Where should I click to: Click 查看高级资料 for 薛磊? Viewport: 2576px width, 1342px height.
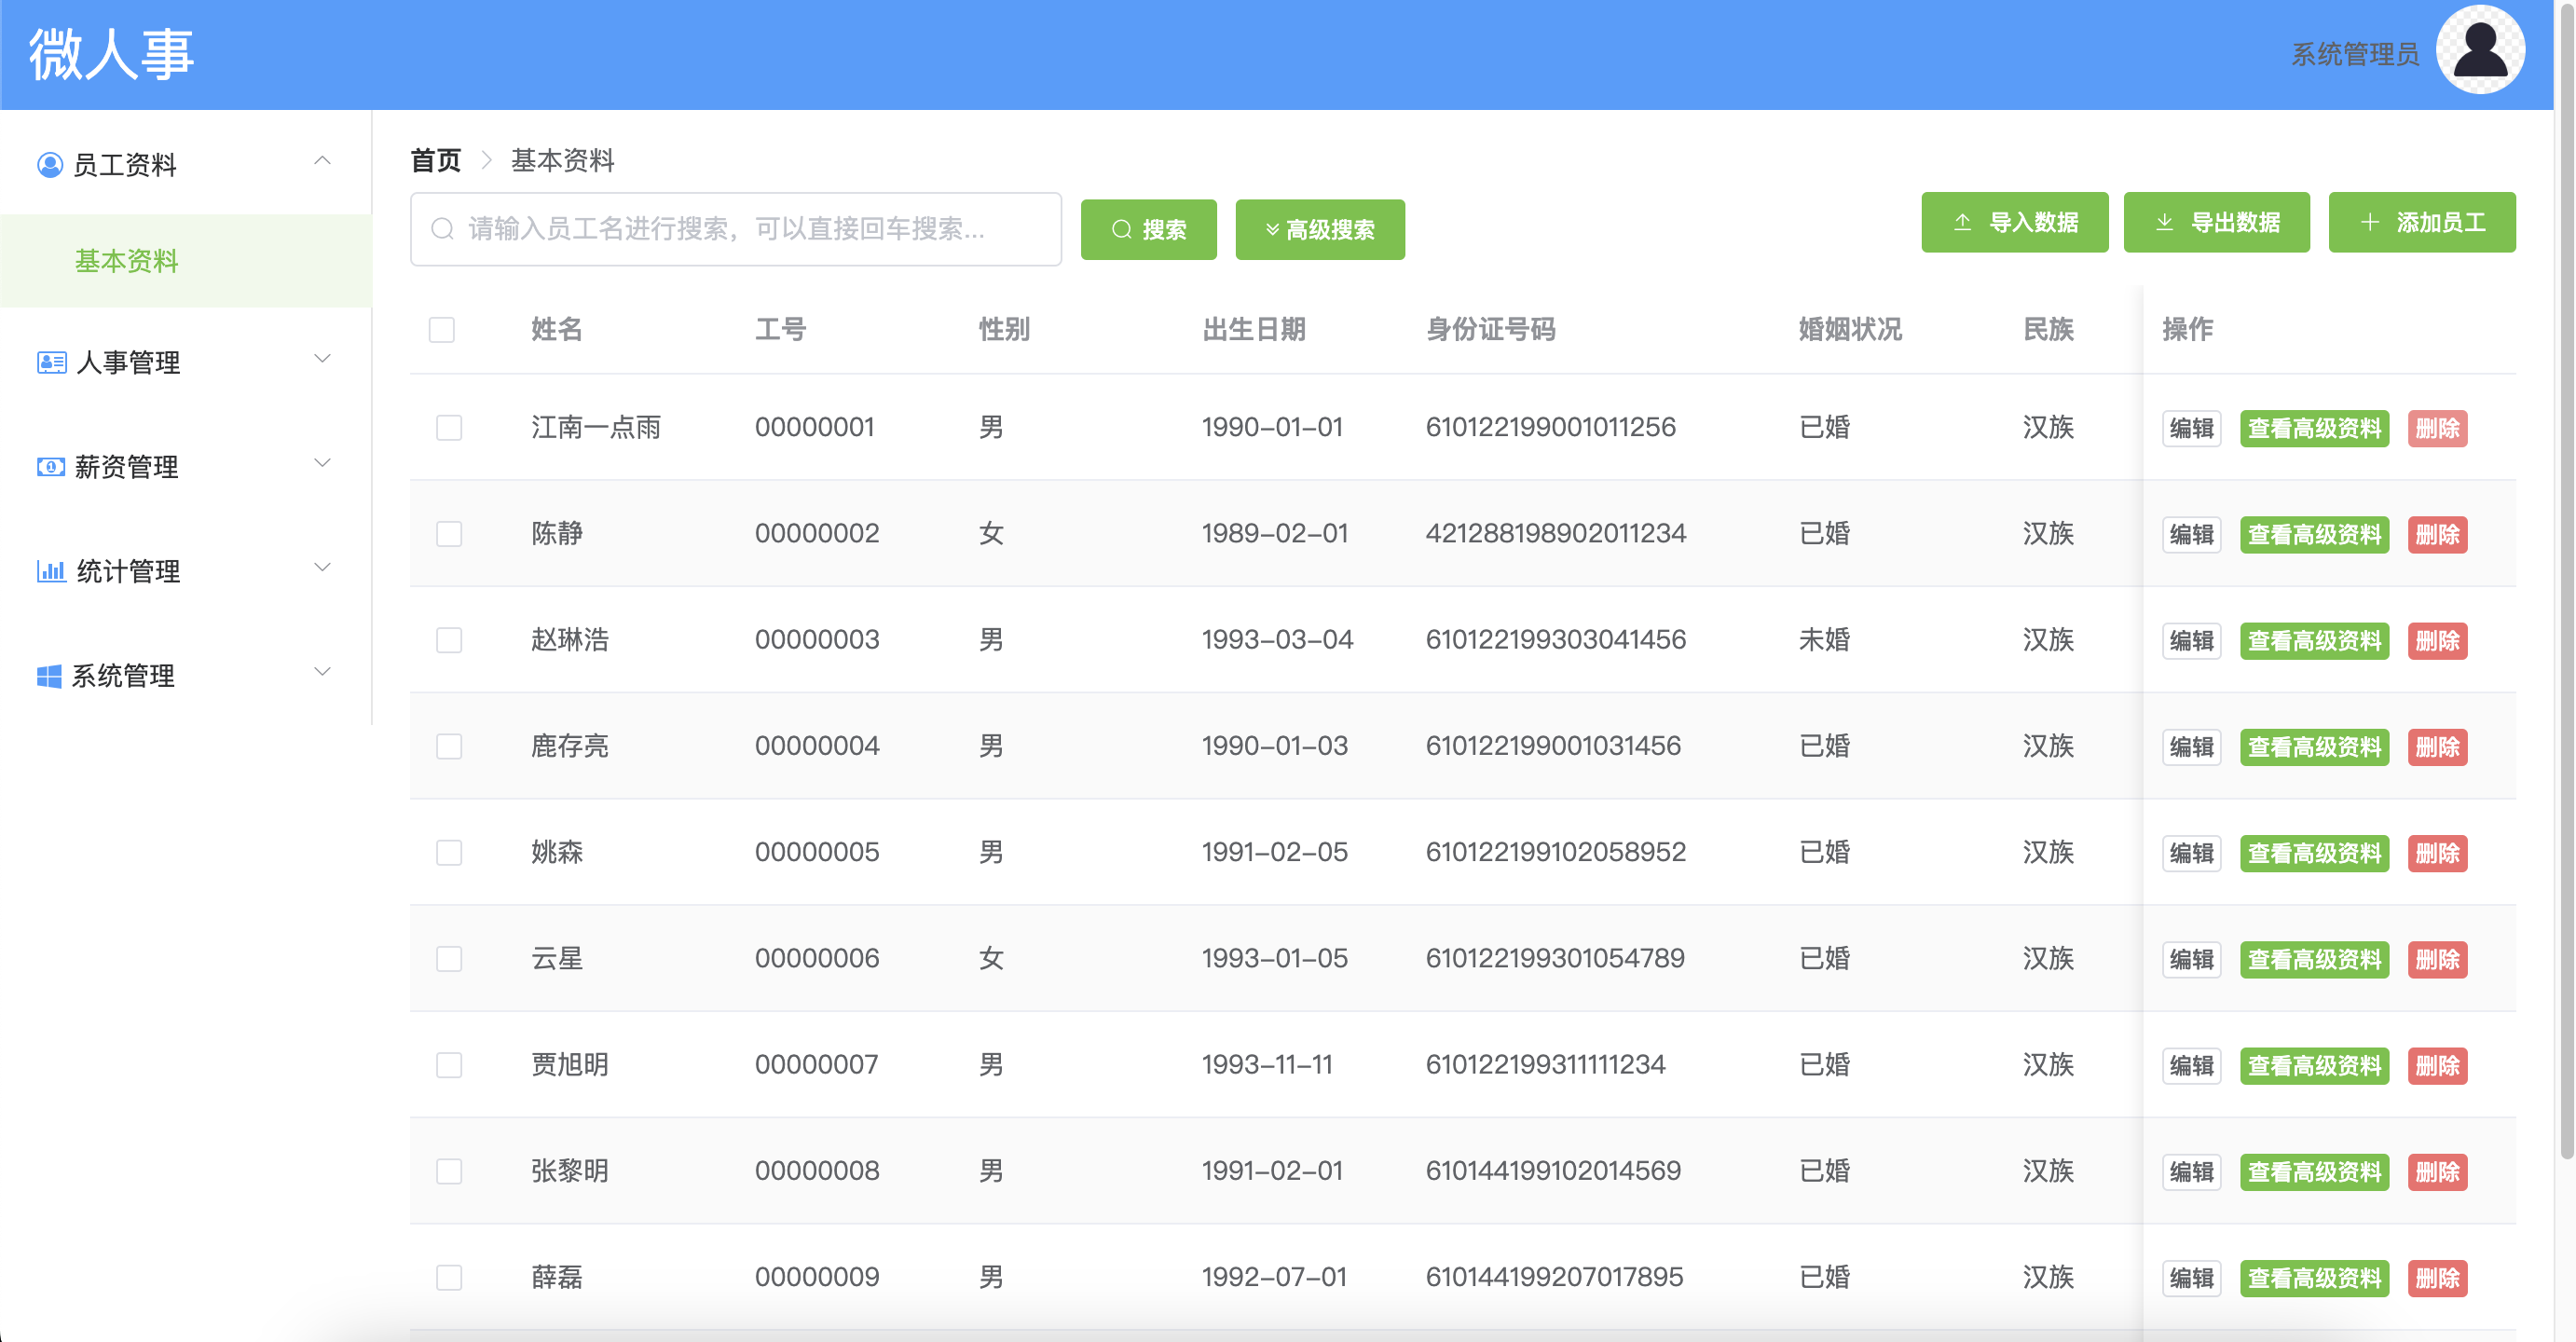point(2314,1278)
